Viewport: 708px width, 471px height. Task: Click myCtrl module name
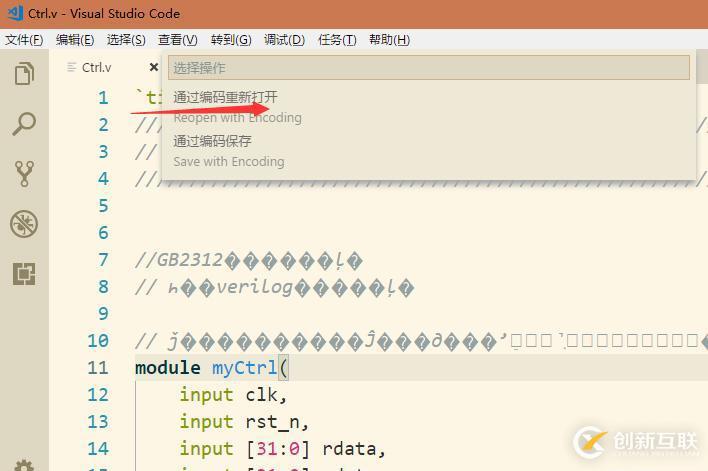pos(245,368)
